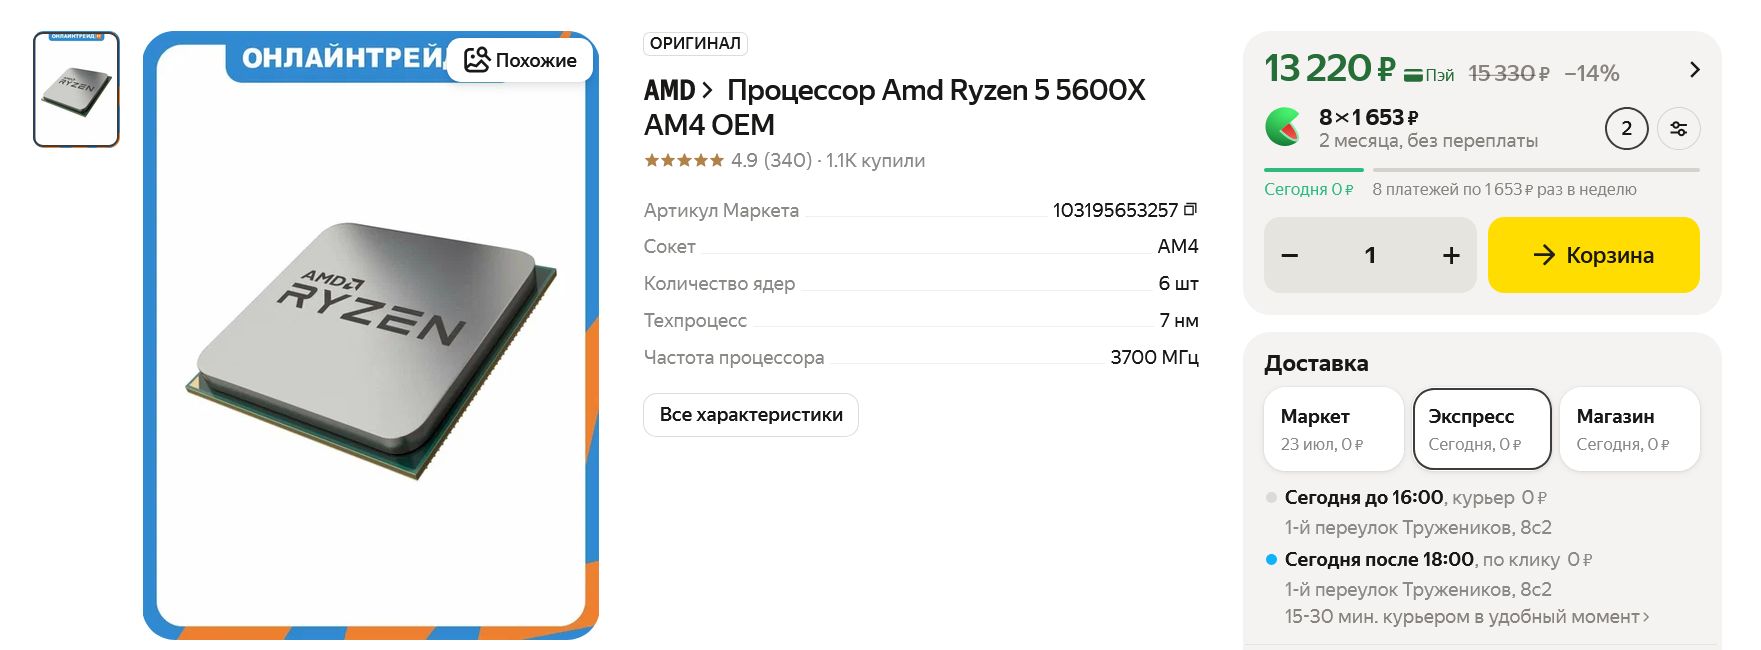
Task: Expand price details with the chevron arrow
Action: [x=1694, y=69]
